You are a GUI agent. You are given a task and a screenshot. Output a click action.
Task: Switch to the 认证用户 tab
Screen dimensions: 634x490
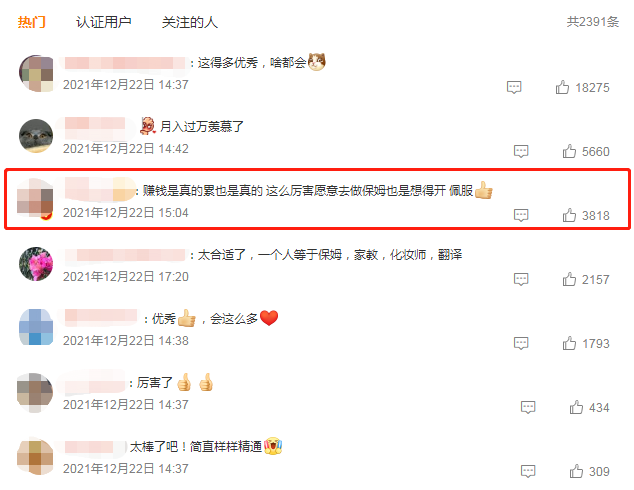pos(104,22)
